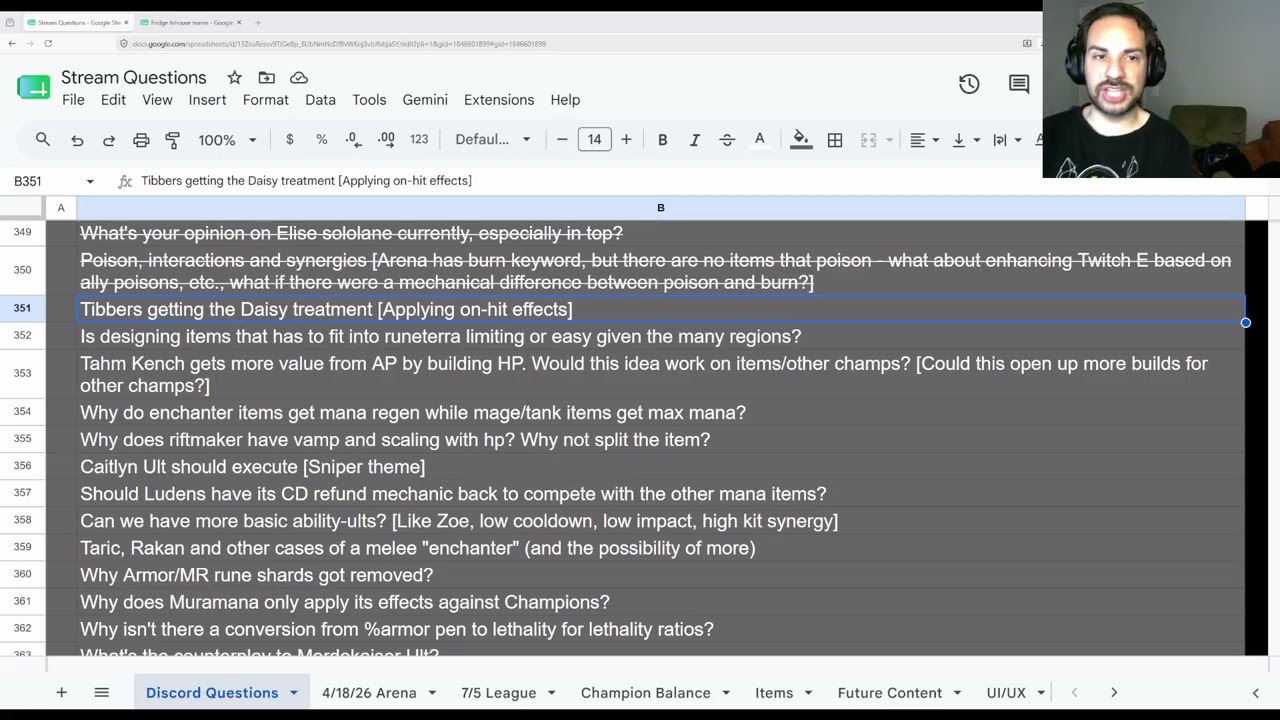Switch to 7/5 League sheet tab
Image resolution: width=1280 pixels, height=720 pixels.
pos(498,693)
